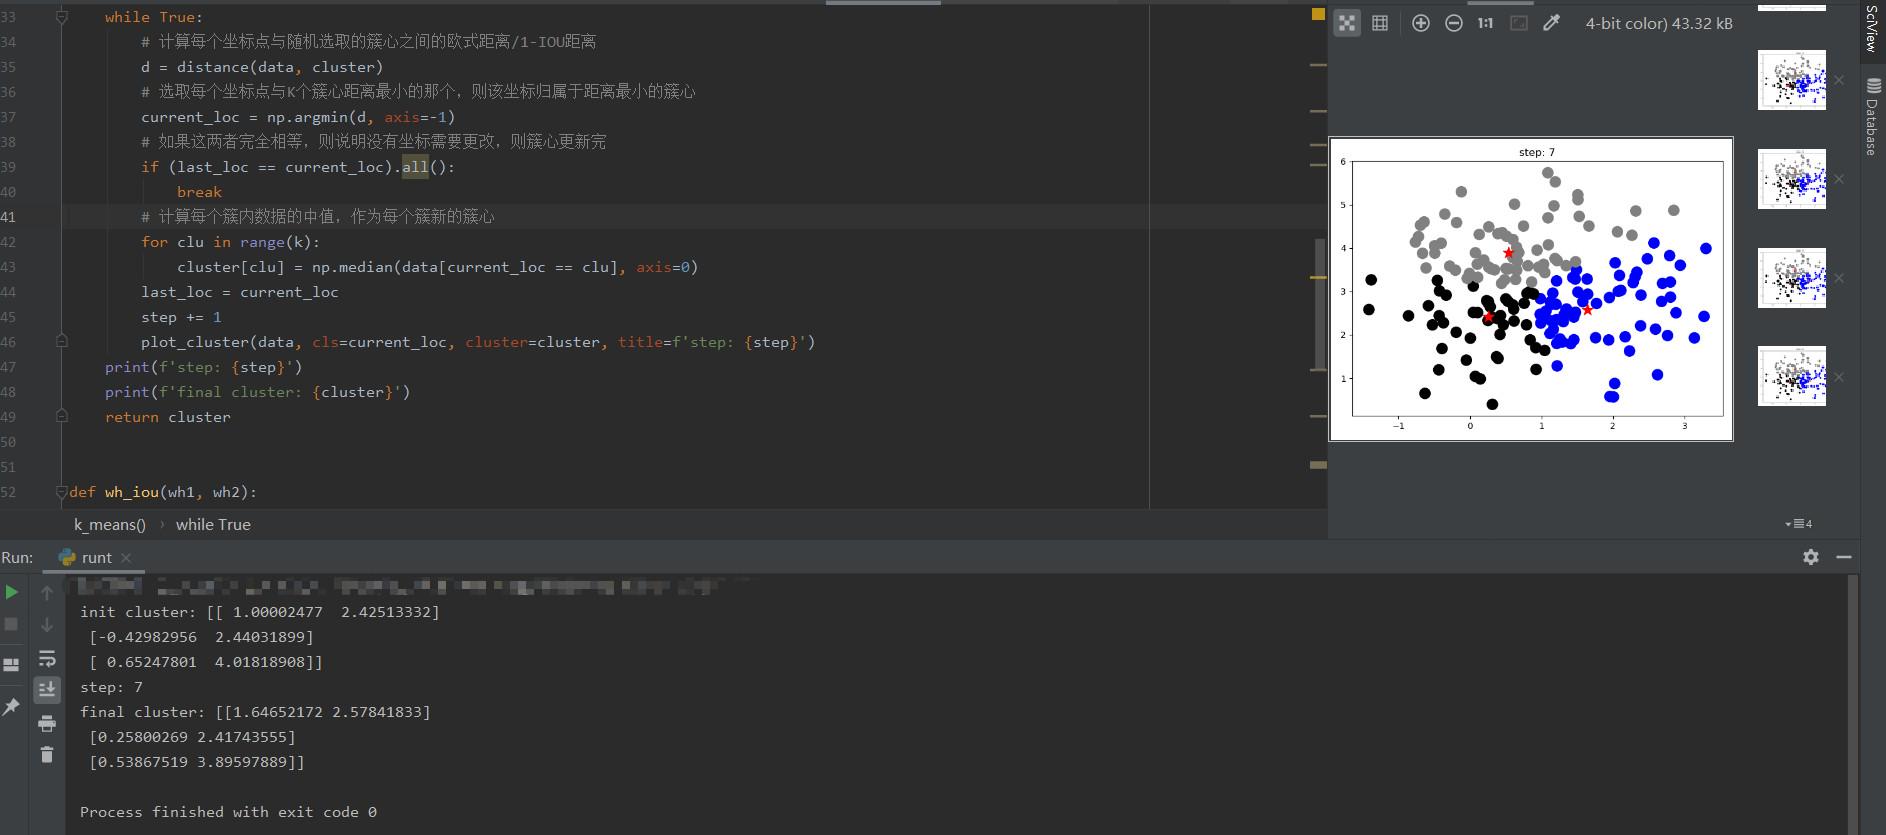Screen dimensions: 1886x835
Task: Zoom in on the plot image
Action: click(1421, 23)
